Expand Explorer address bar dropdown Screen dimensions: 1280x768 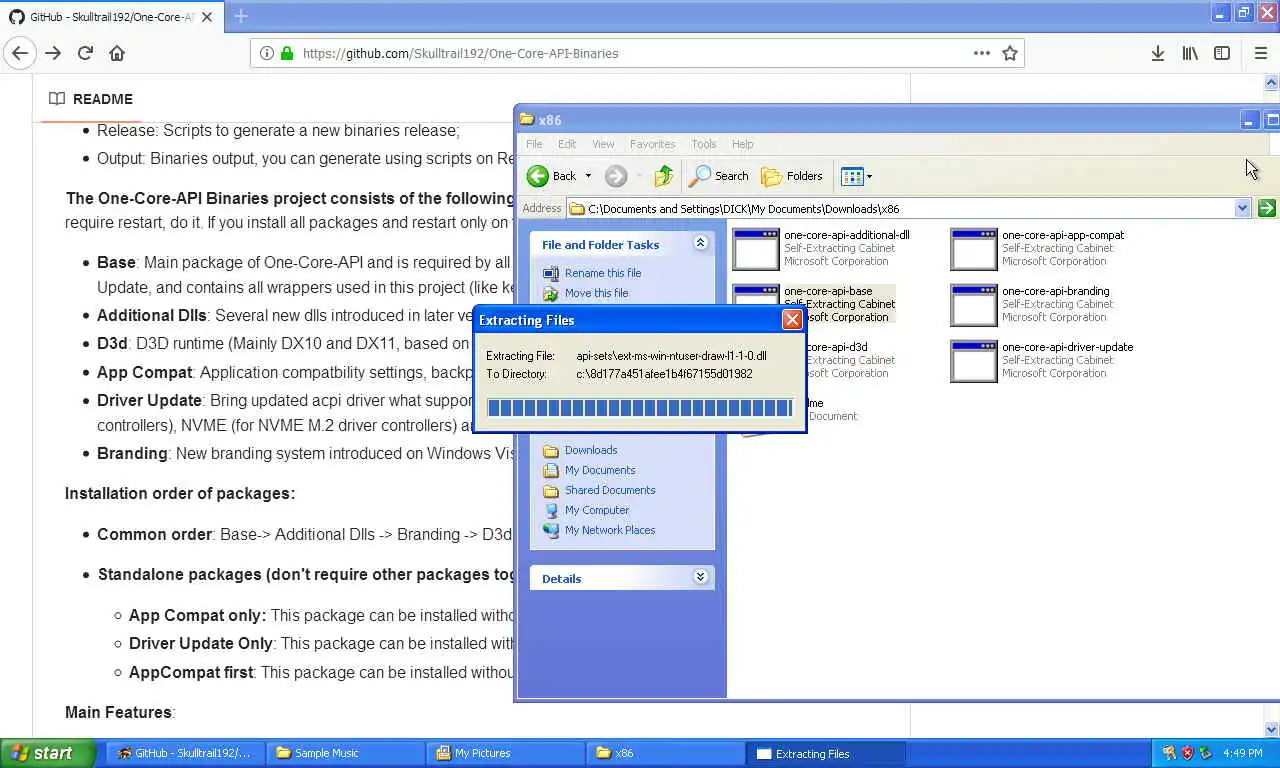click(x=1242, y=208)
